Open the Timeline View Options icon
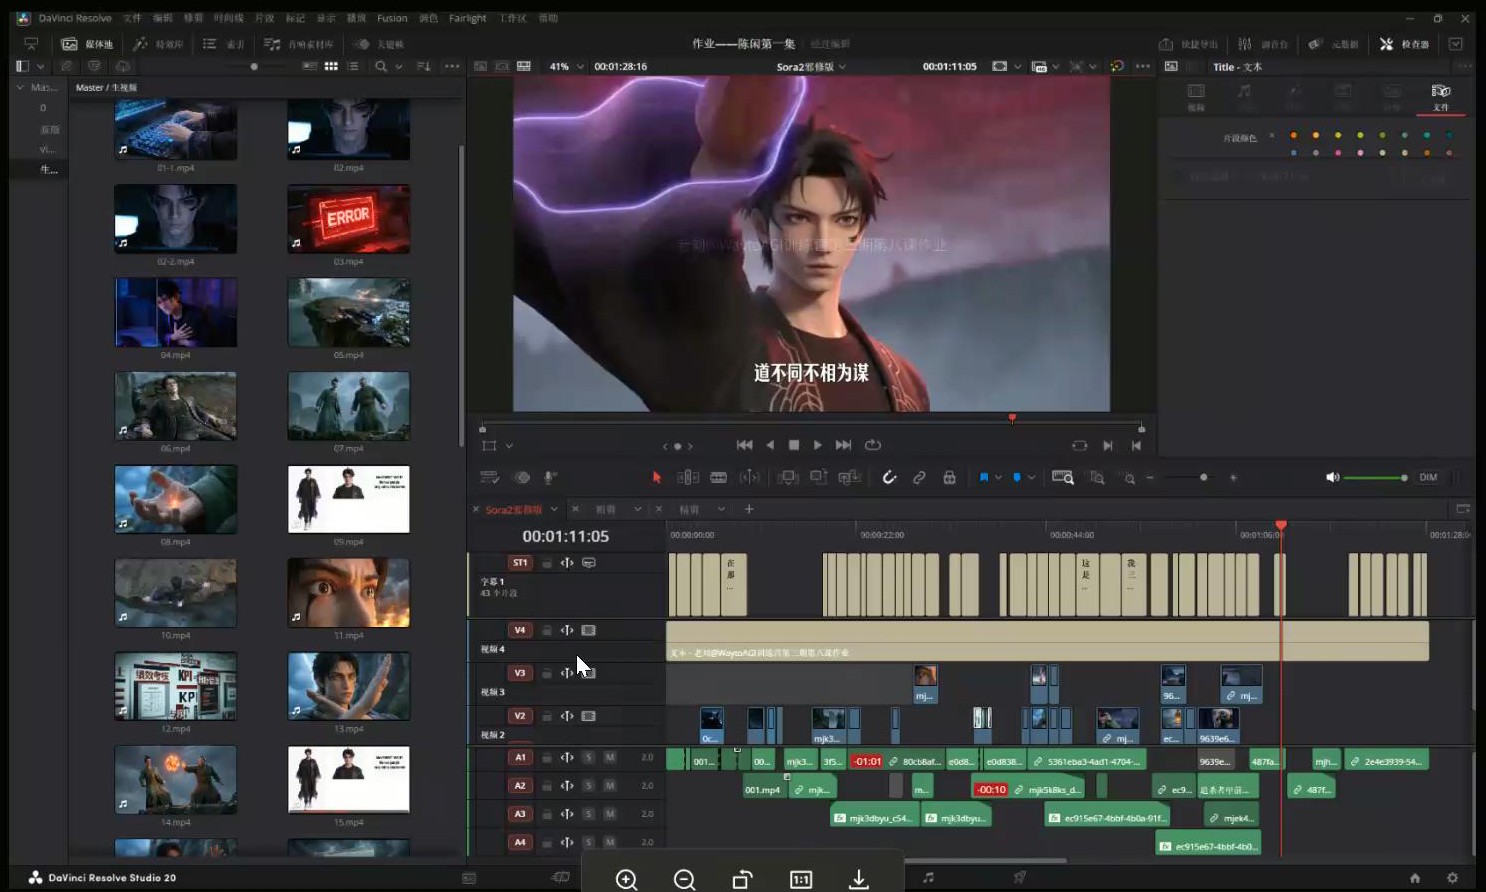The image size is (1486, 892). click(489, 478)
